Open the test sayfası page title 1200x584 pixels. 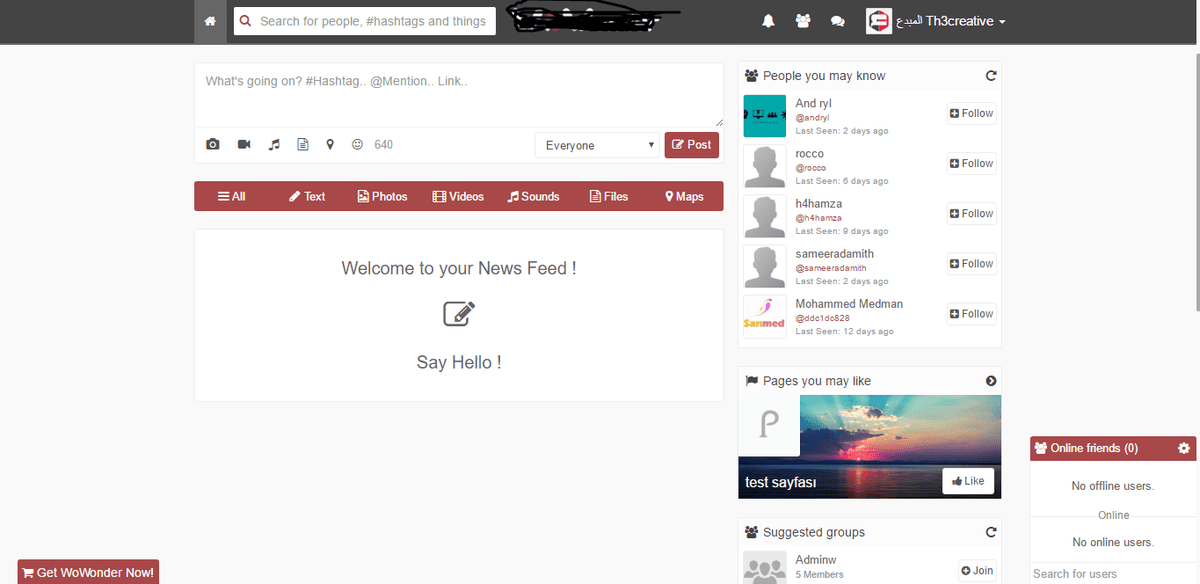pos(781,483)
